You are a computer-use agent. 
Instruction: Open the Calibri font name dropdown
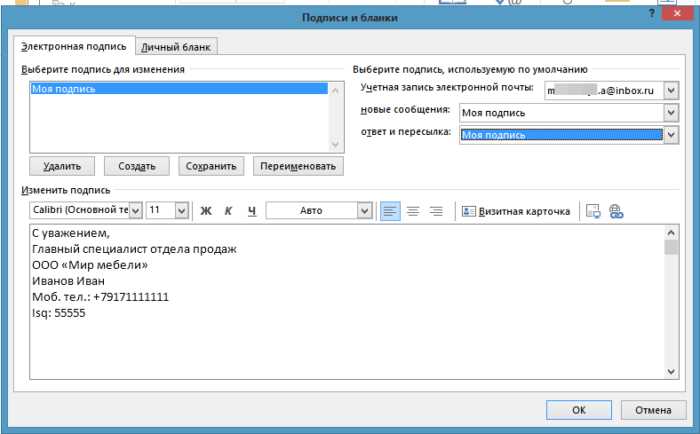136,210
